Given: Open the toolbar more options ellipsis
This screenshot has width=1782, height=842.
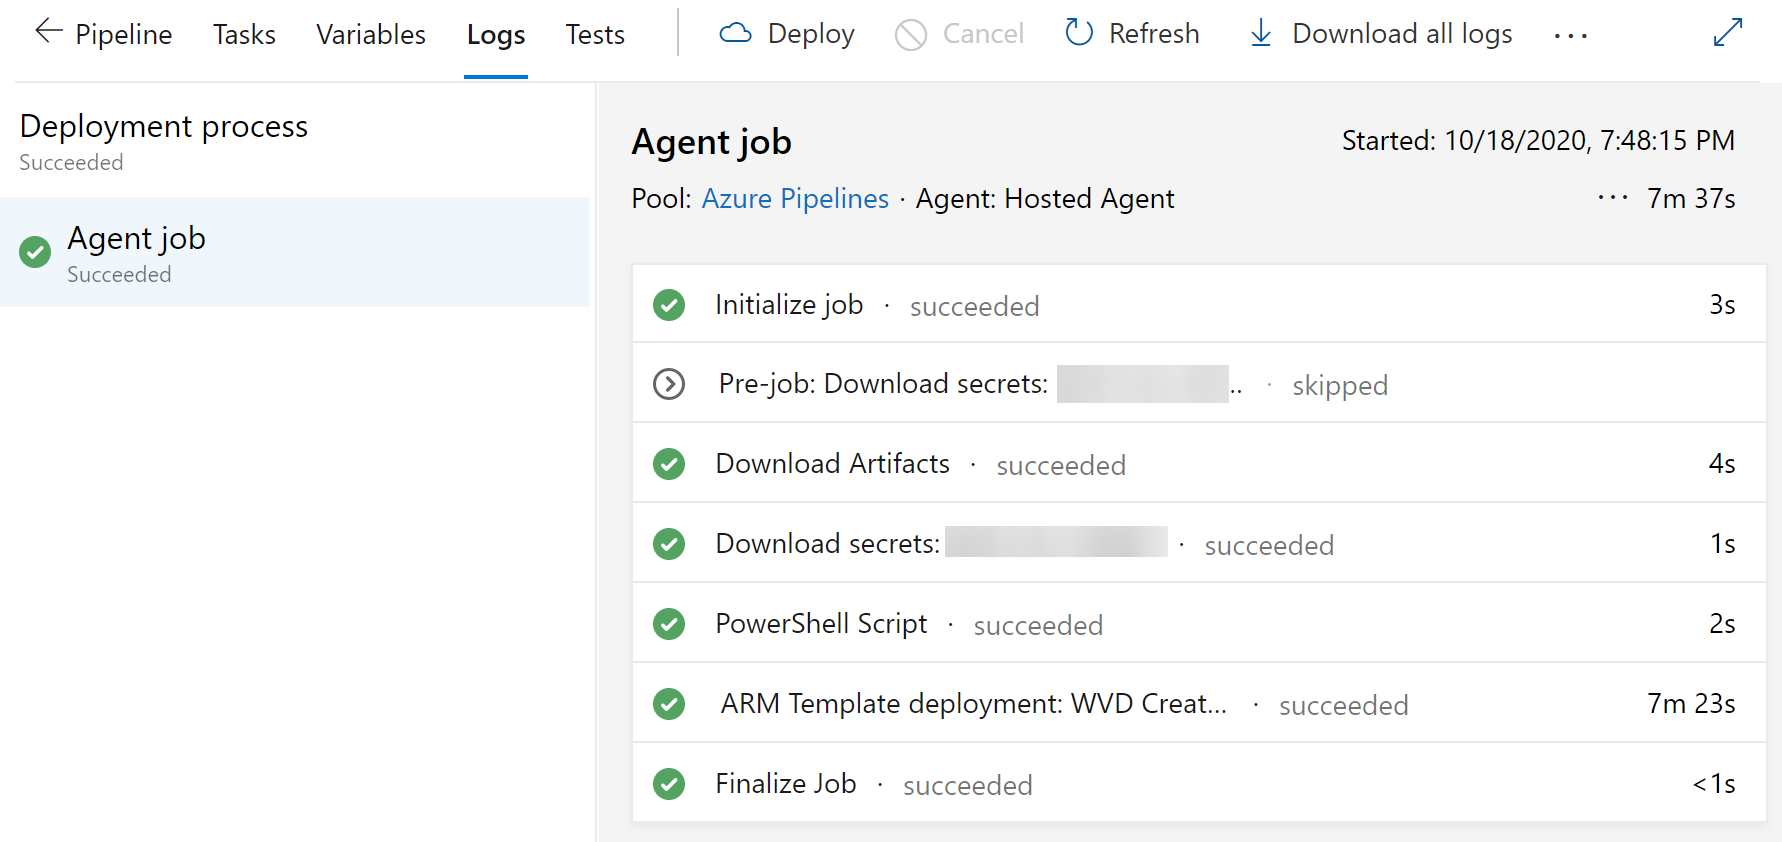Looking at the screenshot, I should [x=1570, y=36].
